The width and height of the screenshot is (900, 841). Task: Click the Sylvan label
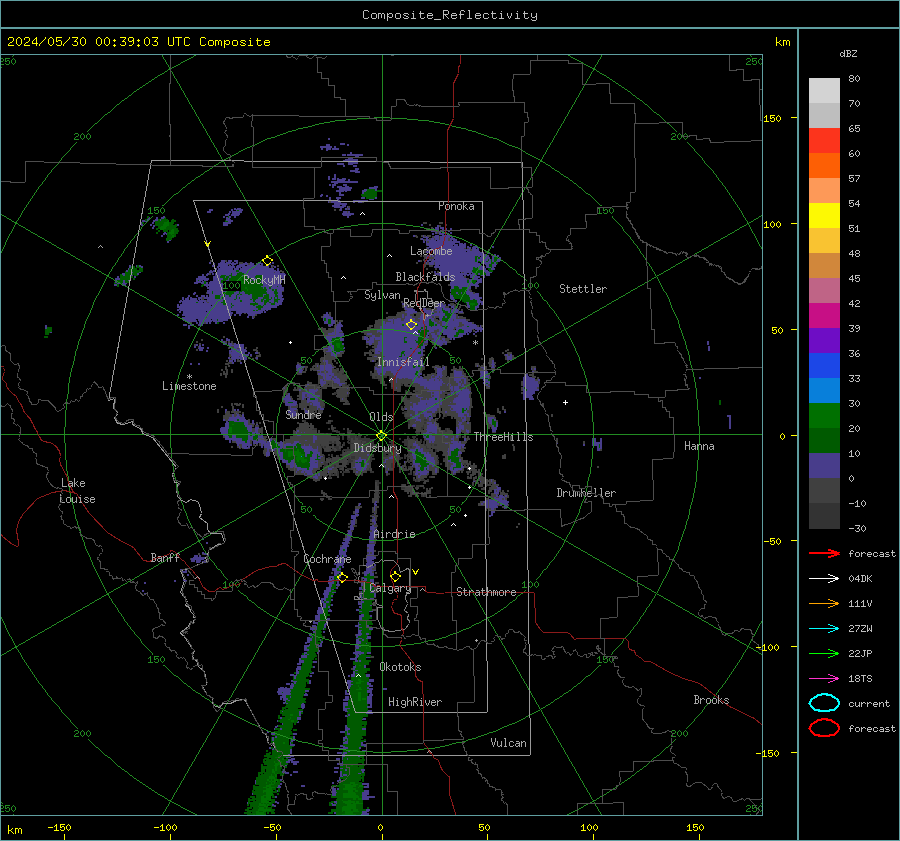[382, 295]
